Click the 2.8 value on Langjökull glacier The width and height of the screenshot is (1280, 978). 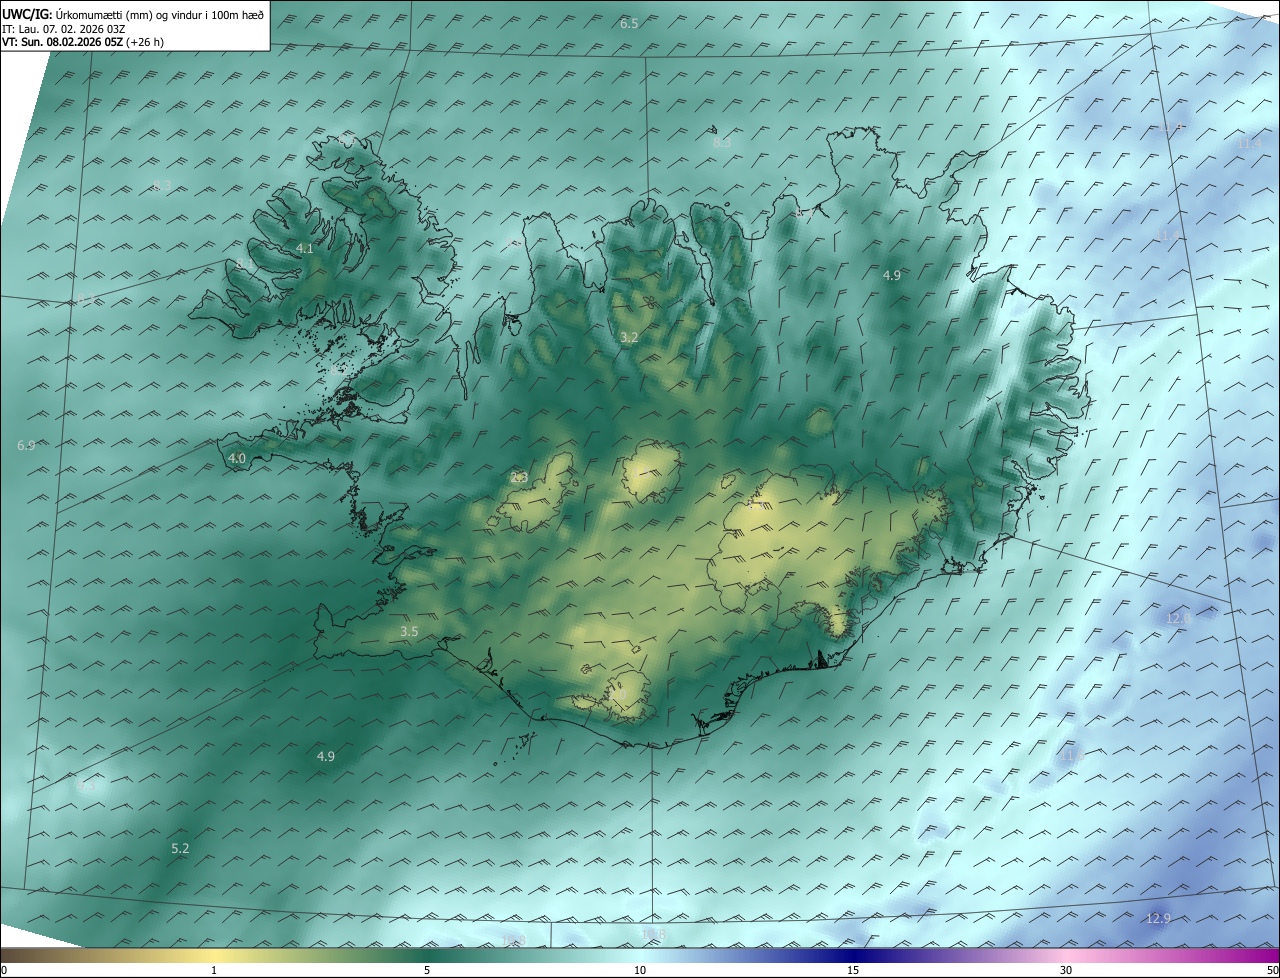519,478
